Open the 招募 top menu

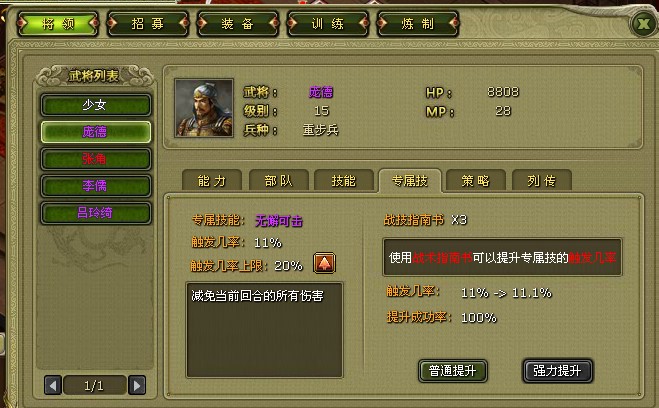tap(148, 24)
